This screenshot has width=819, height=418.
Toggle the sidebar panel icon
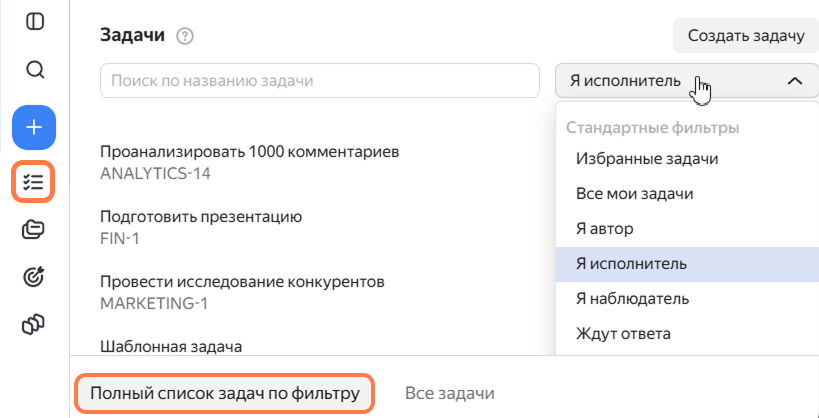pos(34,21)
